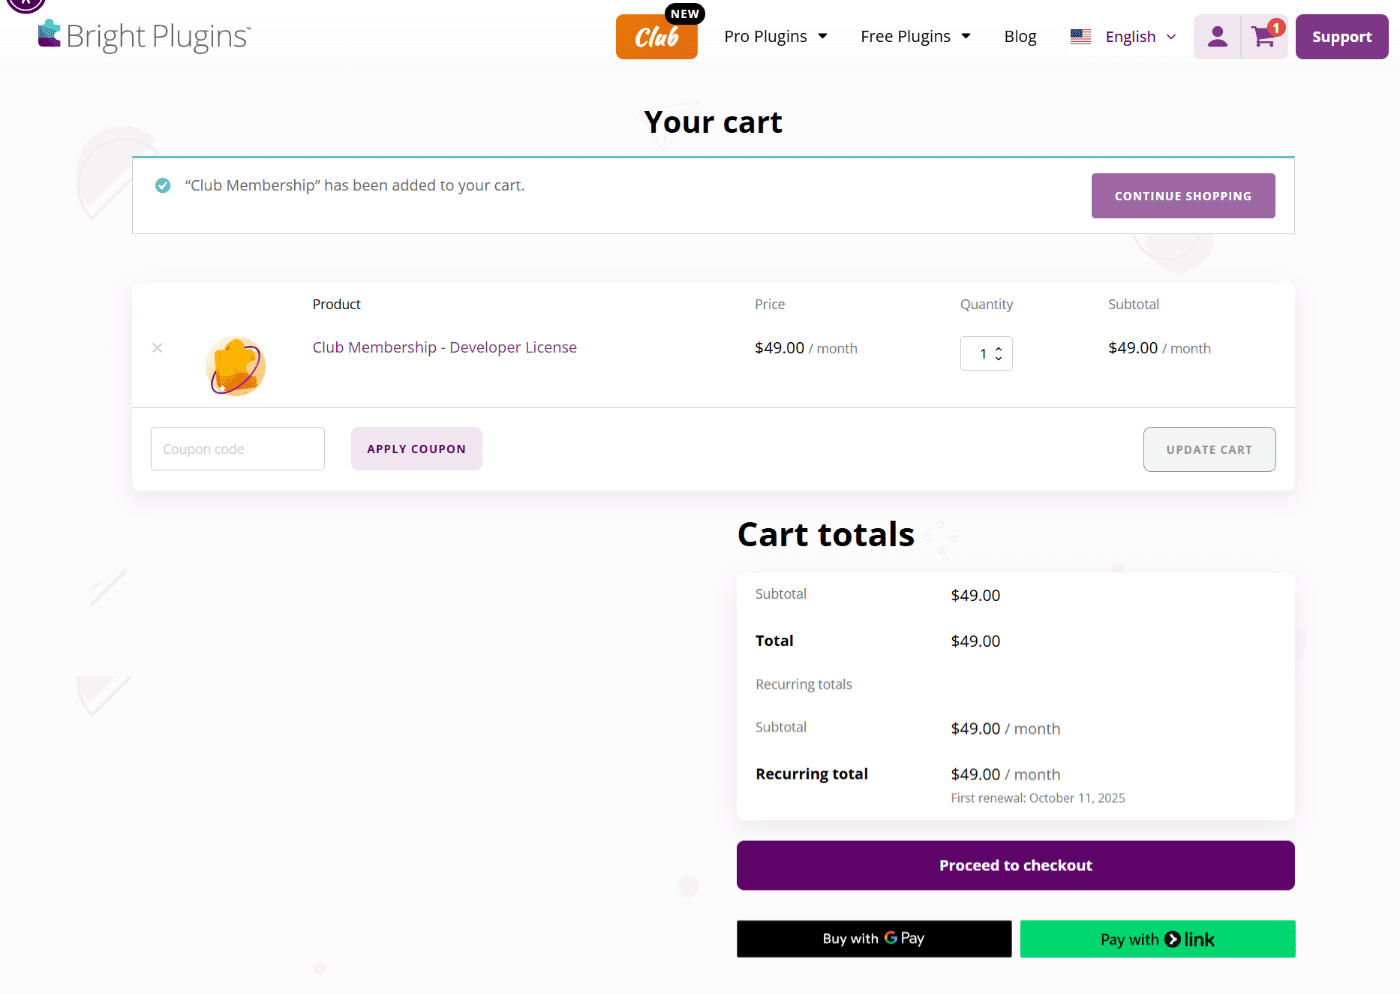
Task: Pay with Link green button
Action: 1158,939
